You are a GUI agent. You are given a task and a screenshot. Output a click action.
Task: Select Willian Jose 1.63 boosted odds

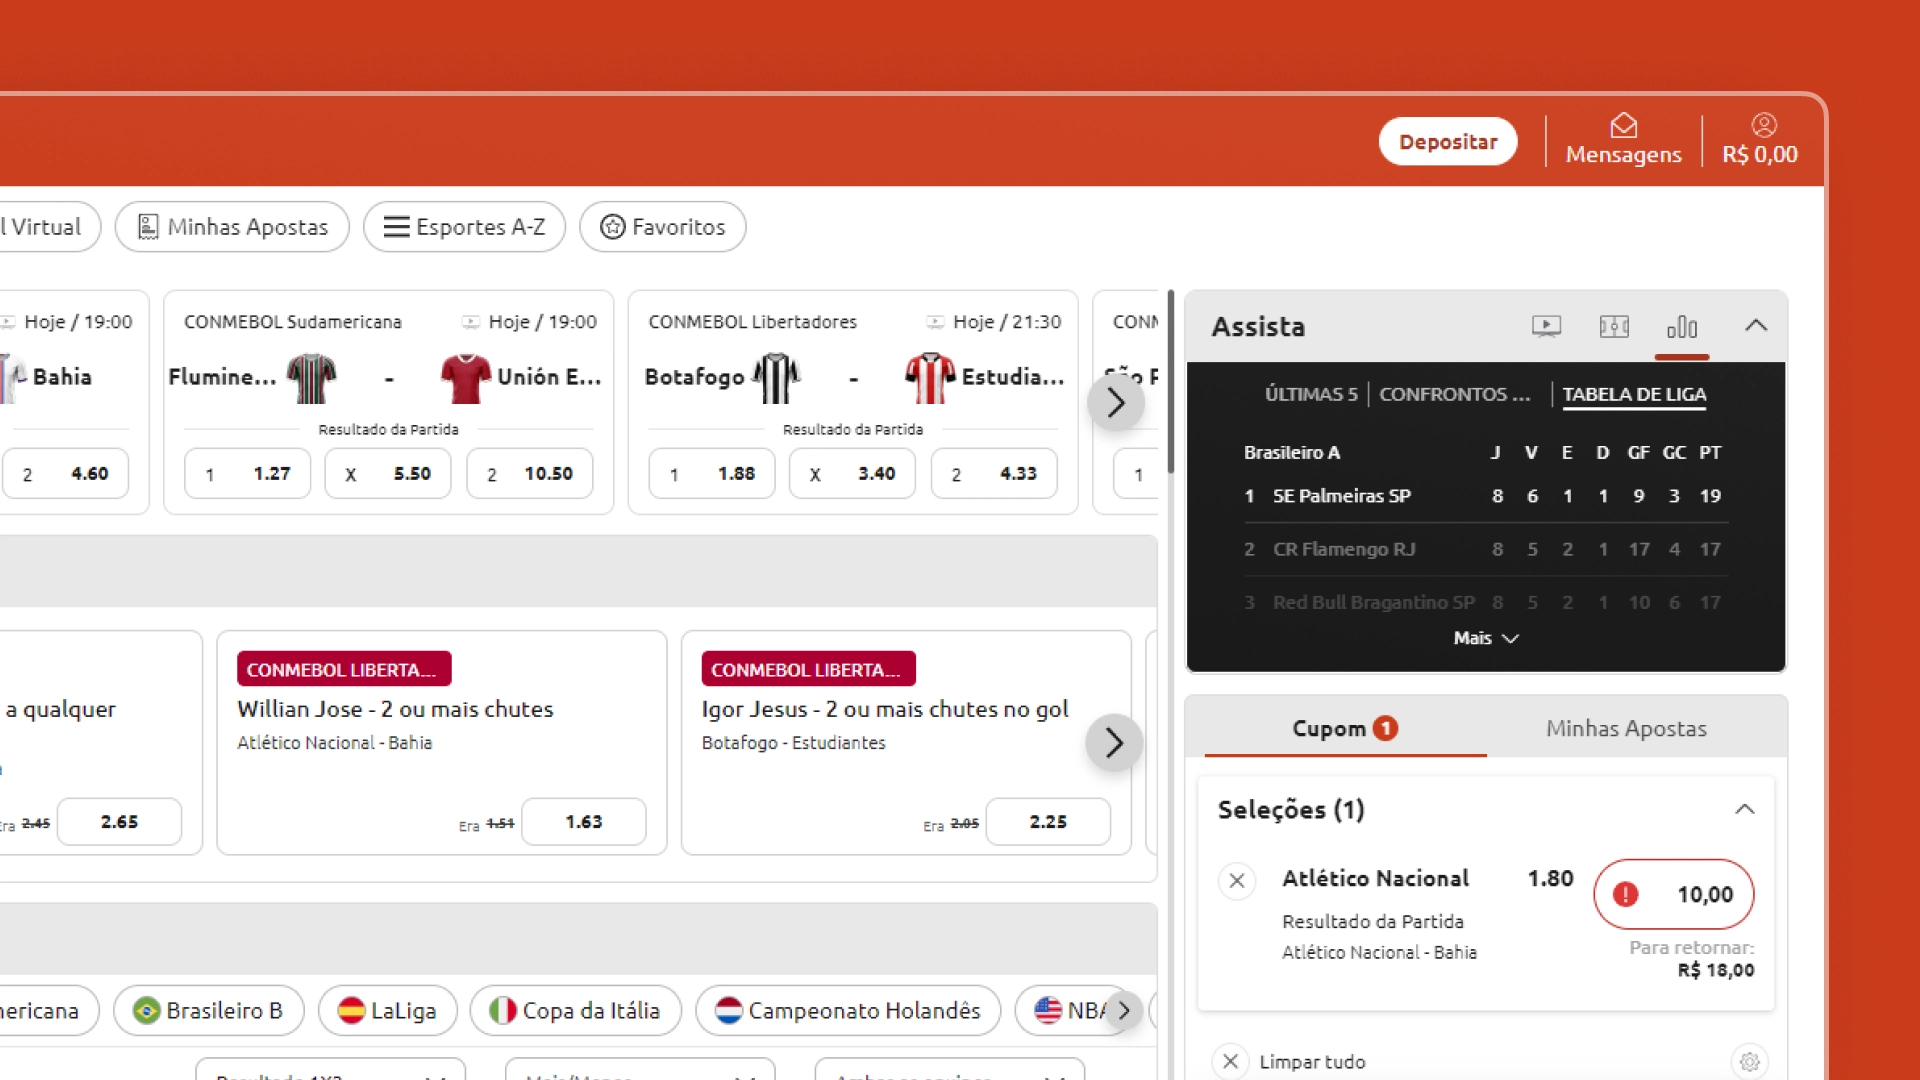[x=584, y=821]
